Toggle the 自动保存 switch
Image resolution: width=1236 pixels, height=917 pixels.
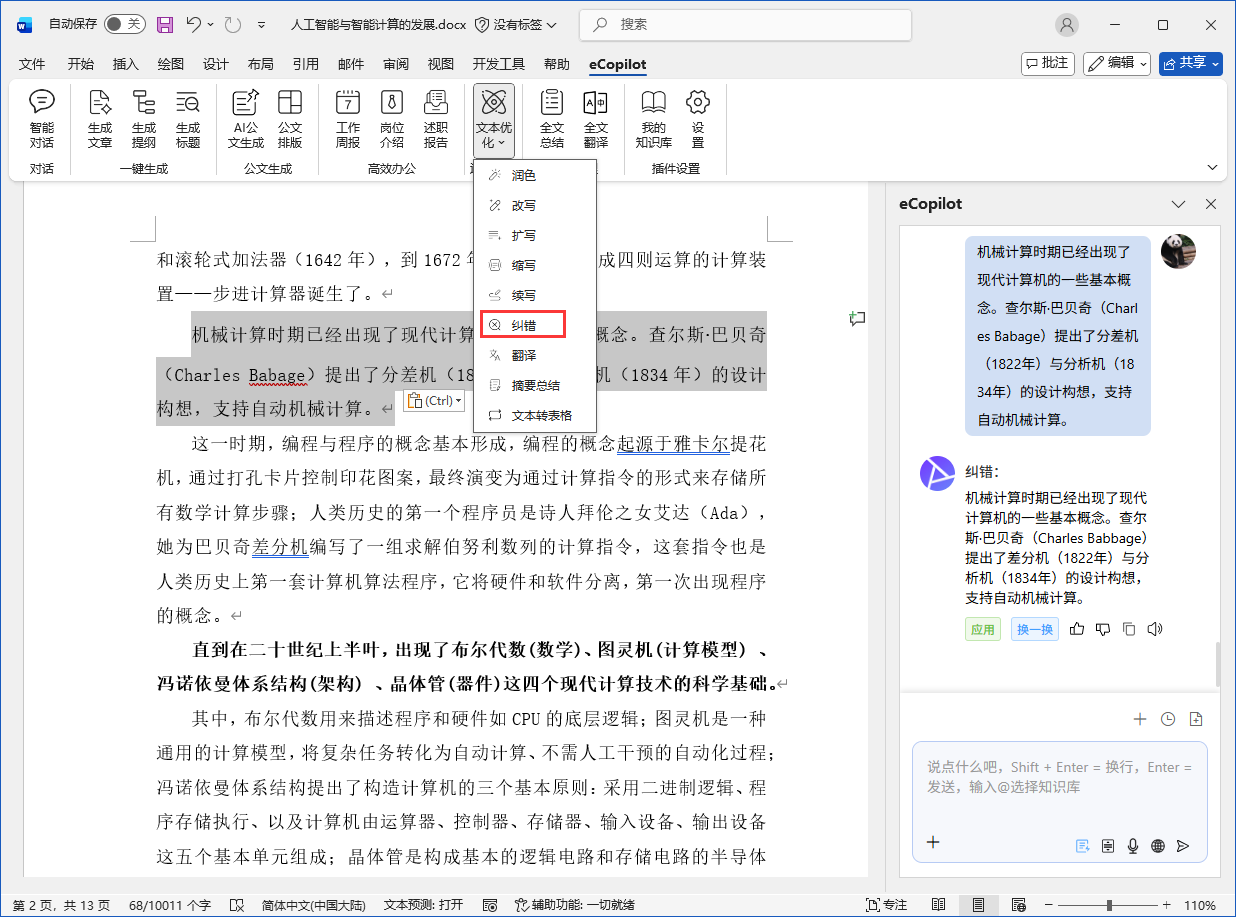point(124,24)
